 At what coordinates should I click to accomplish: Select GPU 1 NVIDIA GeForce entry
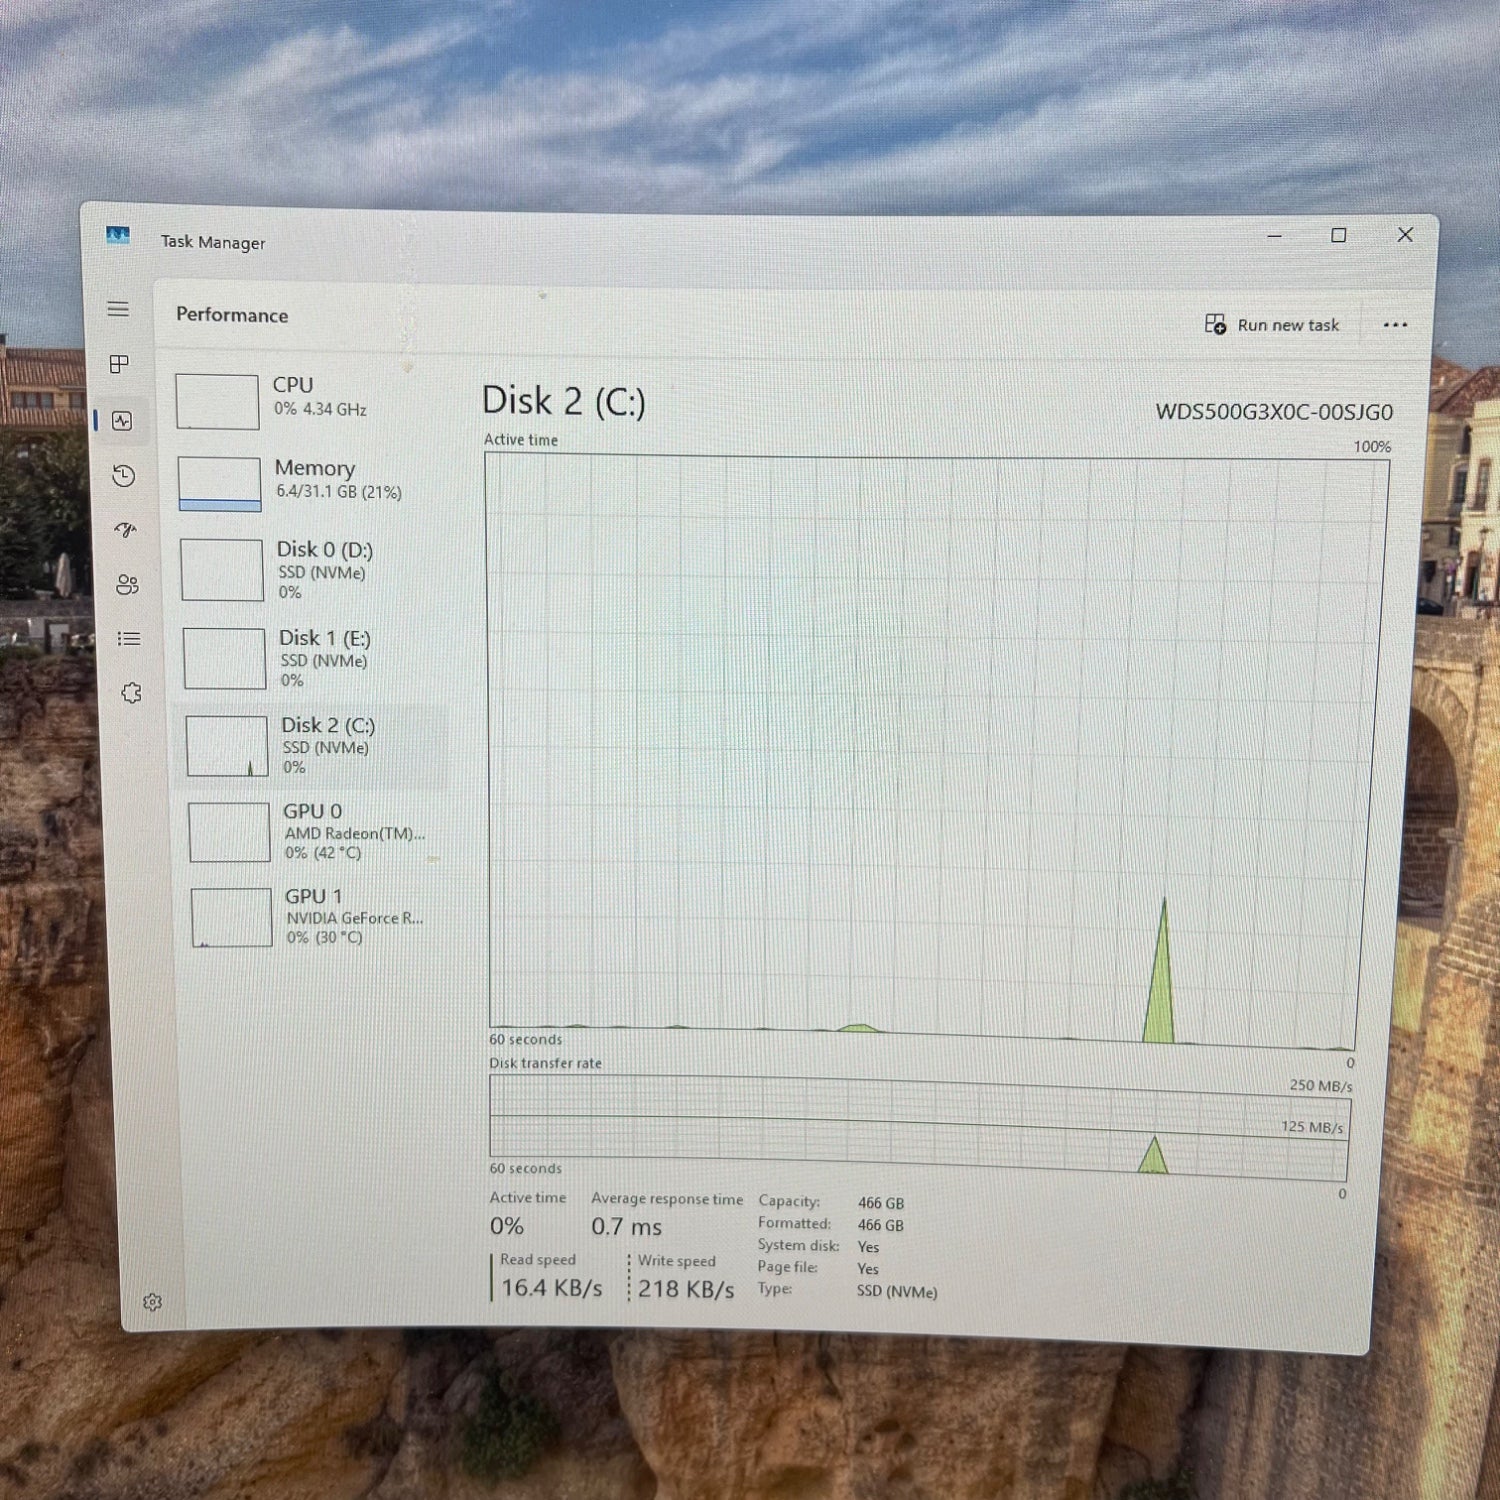(316, 917)
